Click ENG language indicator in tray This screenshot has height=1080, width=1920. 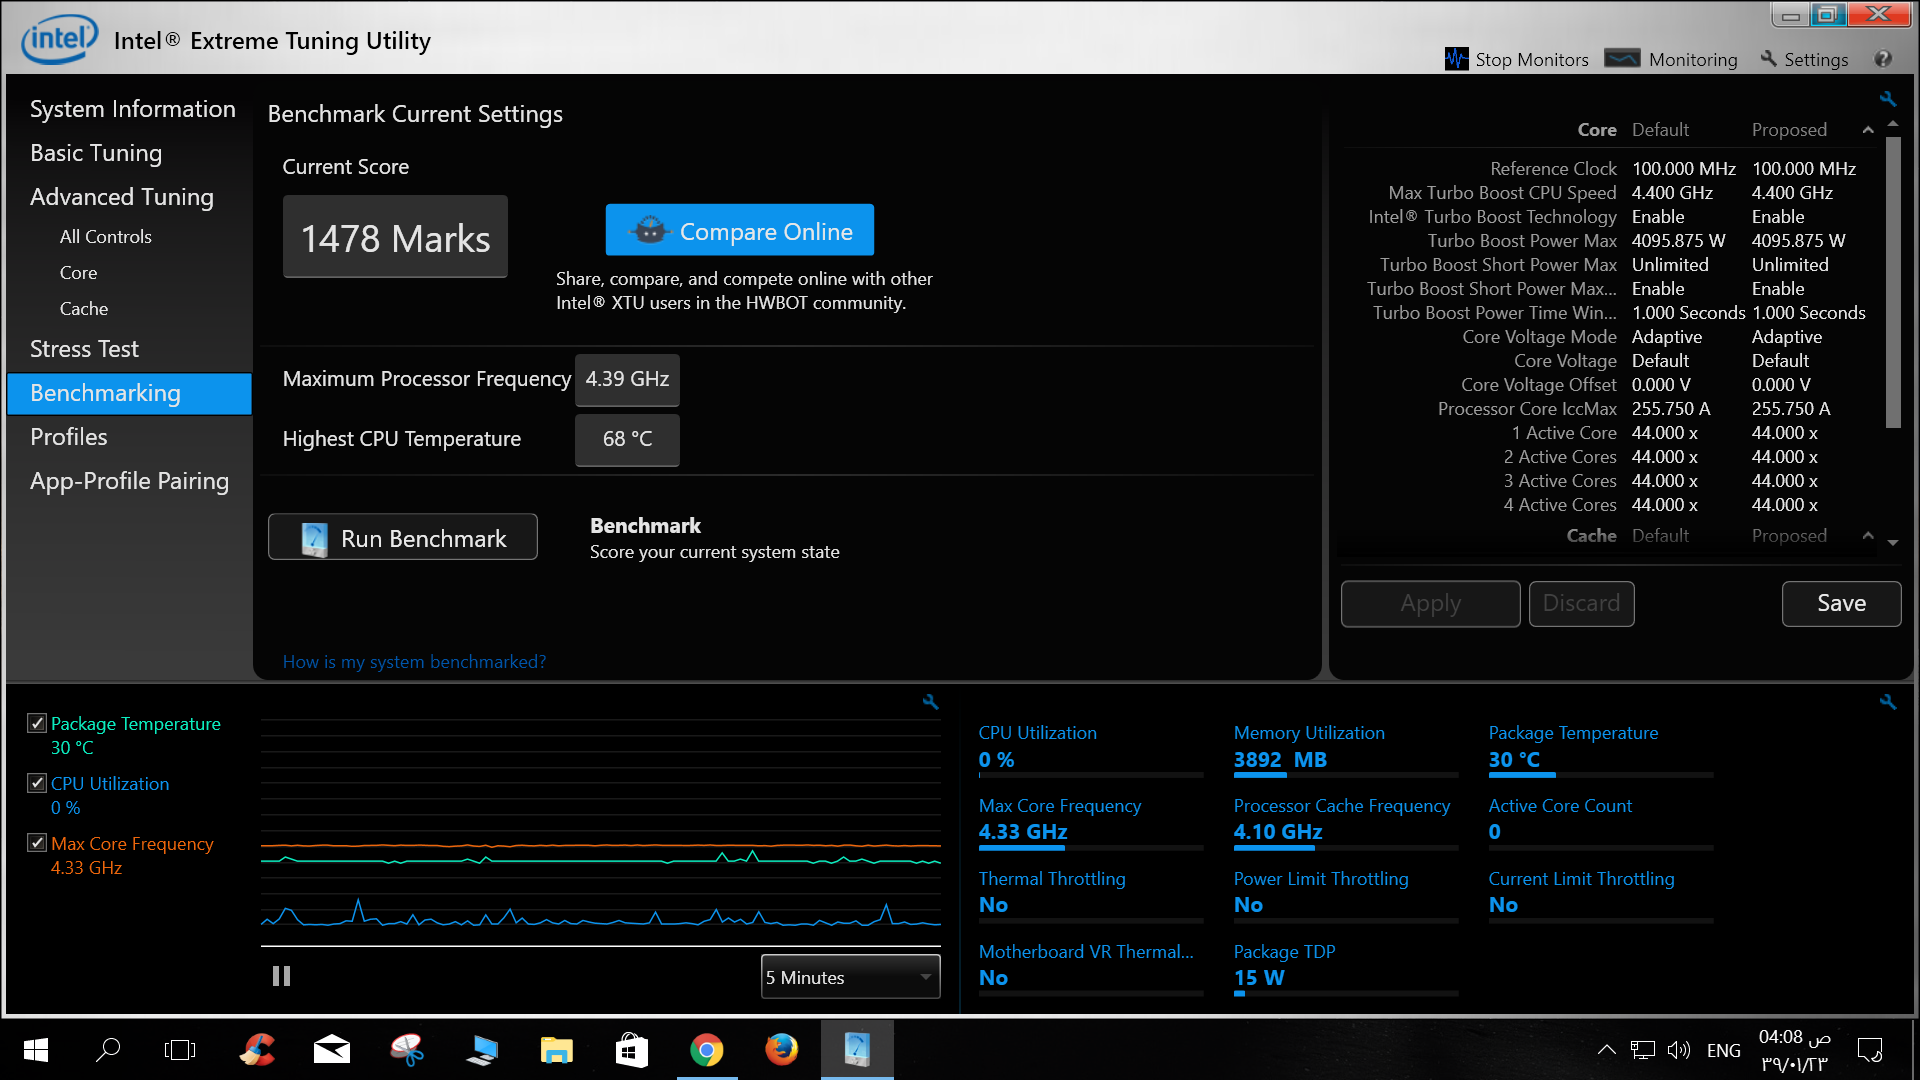pos(1723,1051)
